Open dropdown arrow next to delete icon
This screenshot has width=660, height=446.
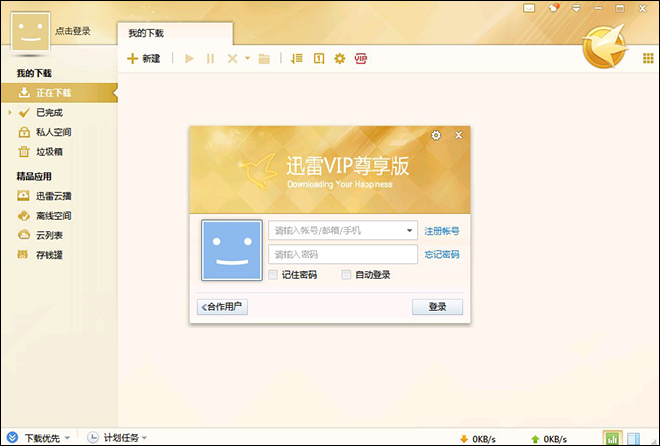pyautogui.click(x=248, y=58)
